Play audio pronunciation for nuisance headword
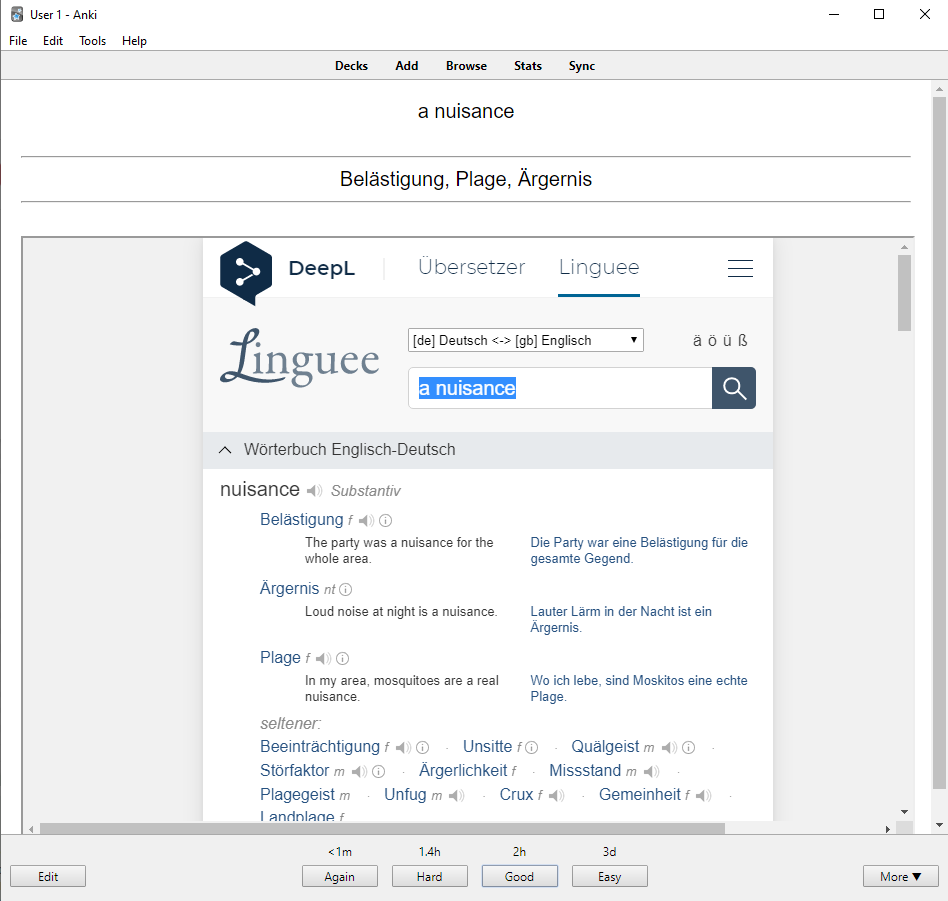Image resolution: width=948 pixels, height=901 pixels. pos(314,490)
